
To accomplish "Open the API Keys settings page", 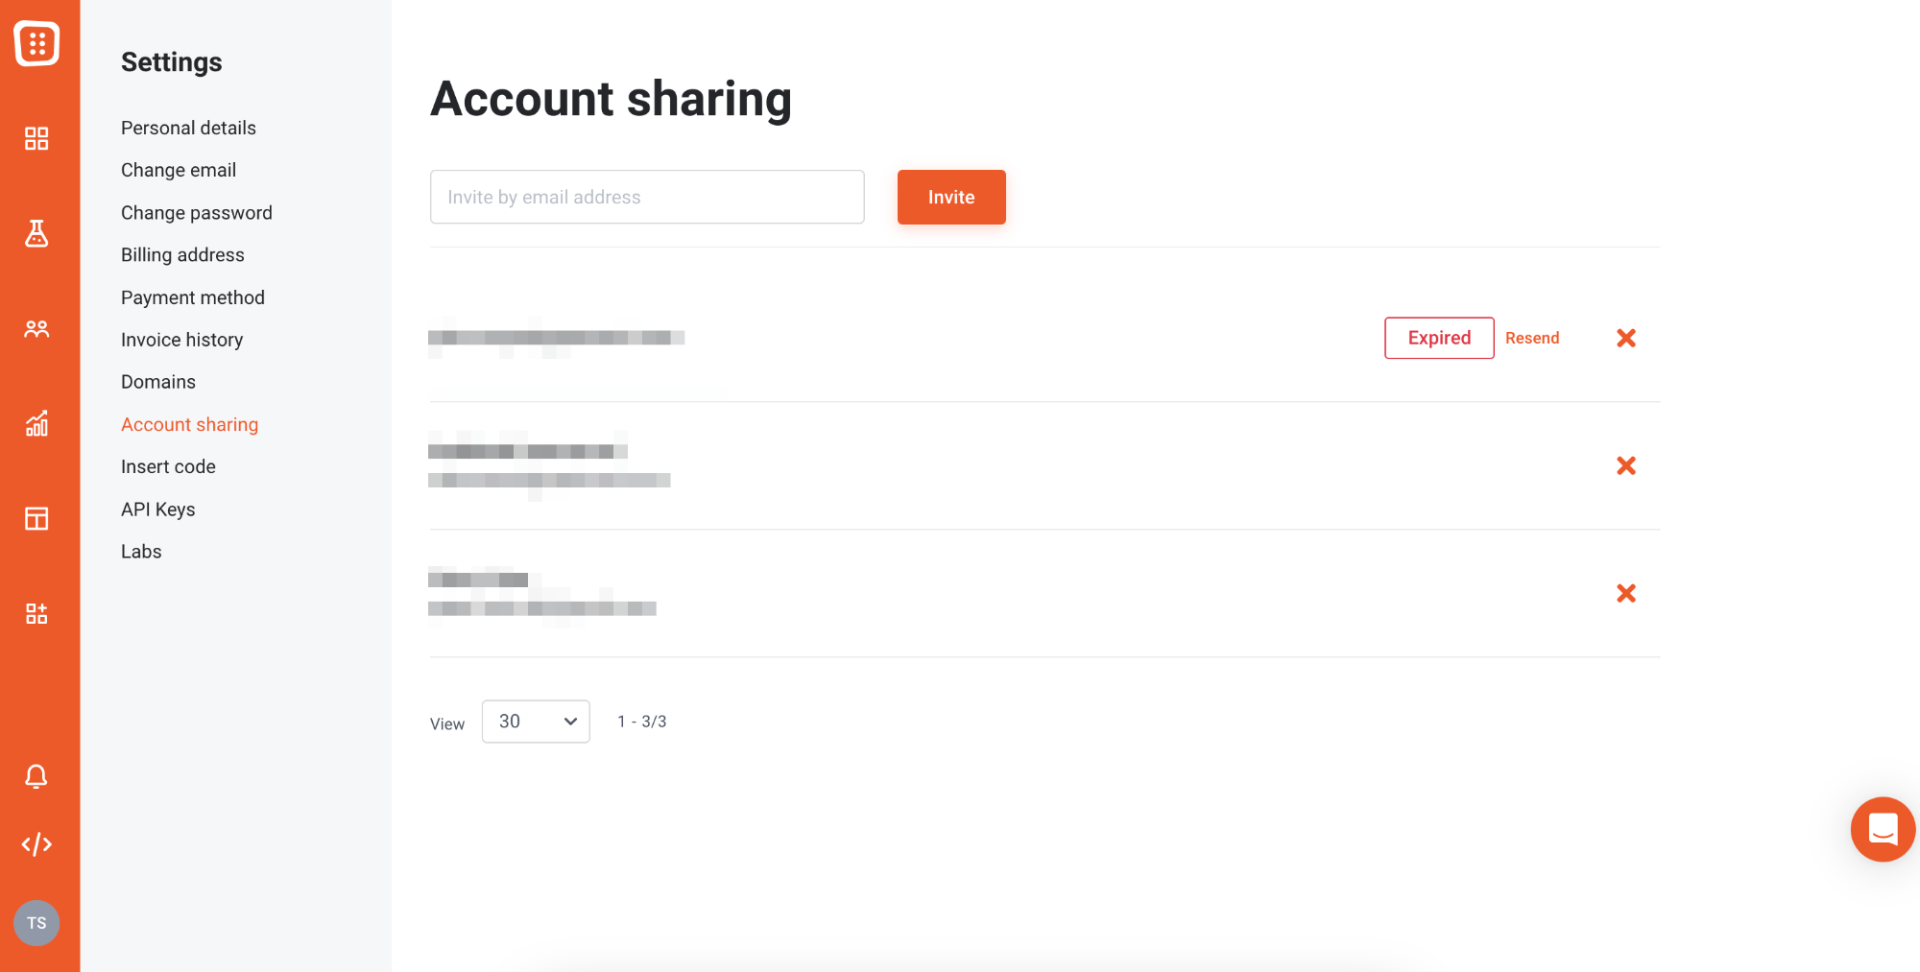I will tap(158, 509).
